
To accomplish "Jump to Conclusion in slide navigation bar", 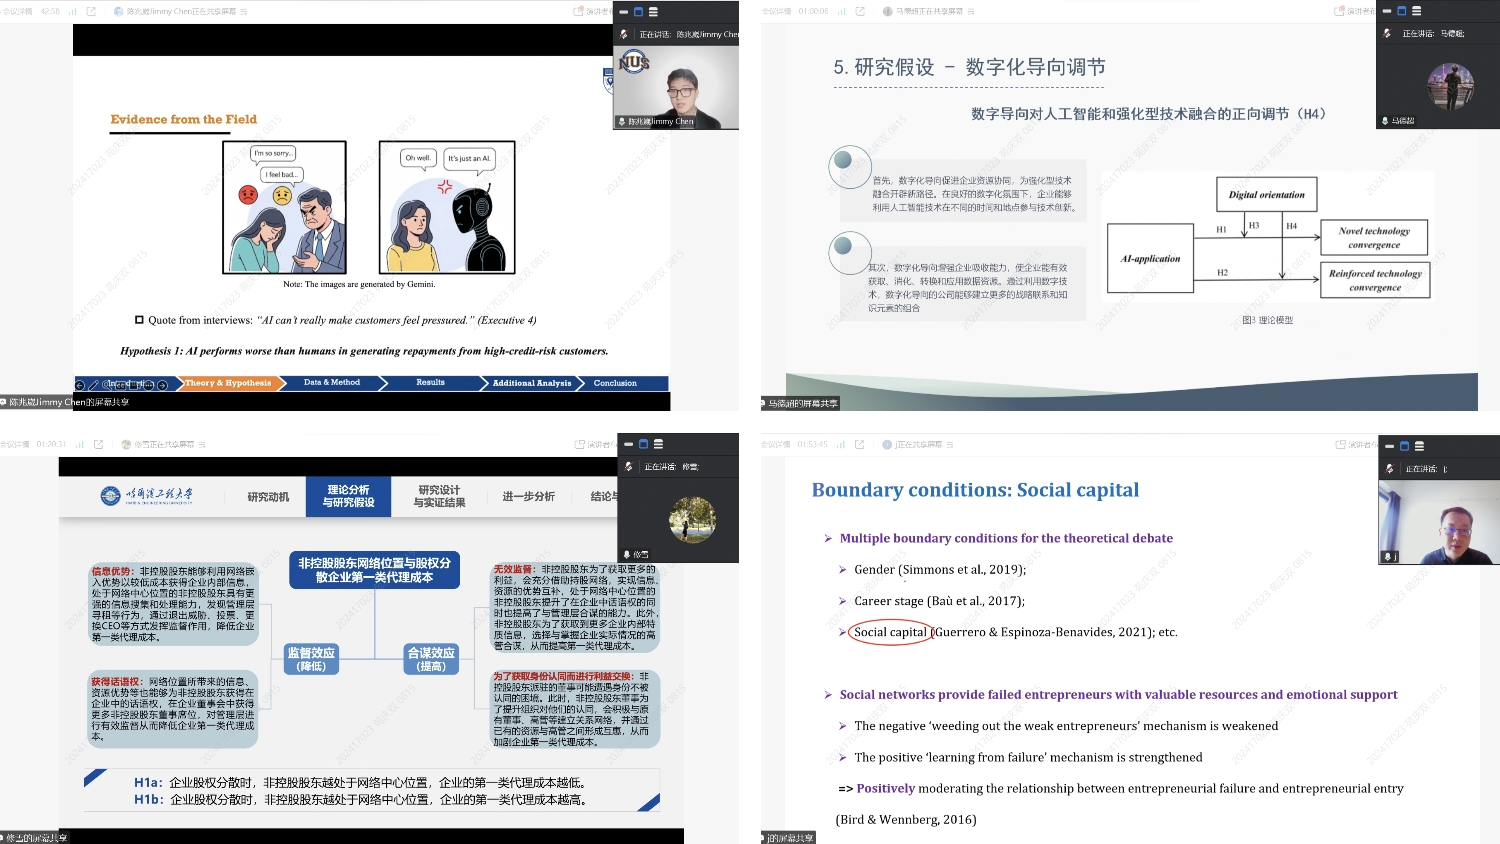I will pyautogui.click(x=615, y=383).
